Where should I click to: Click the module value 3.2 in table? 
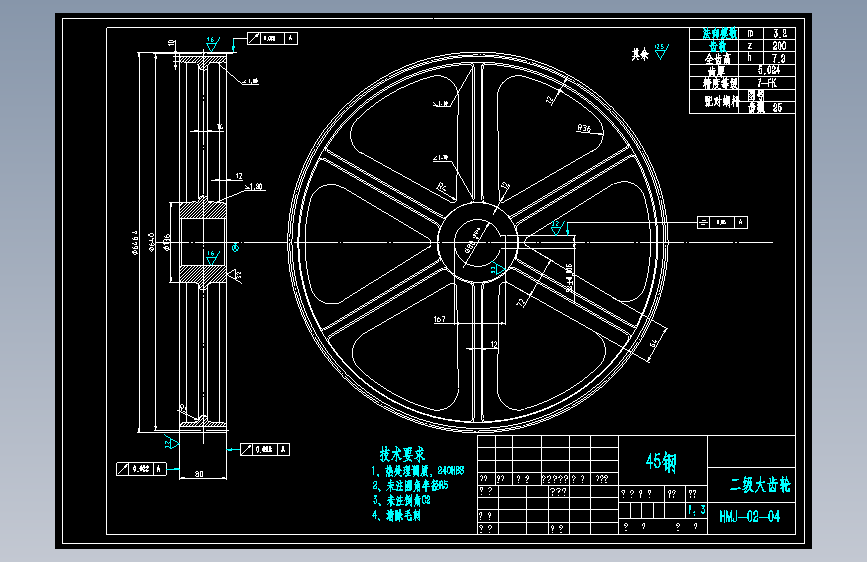pos(780,34)
